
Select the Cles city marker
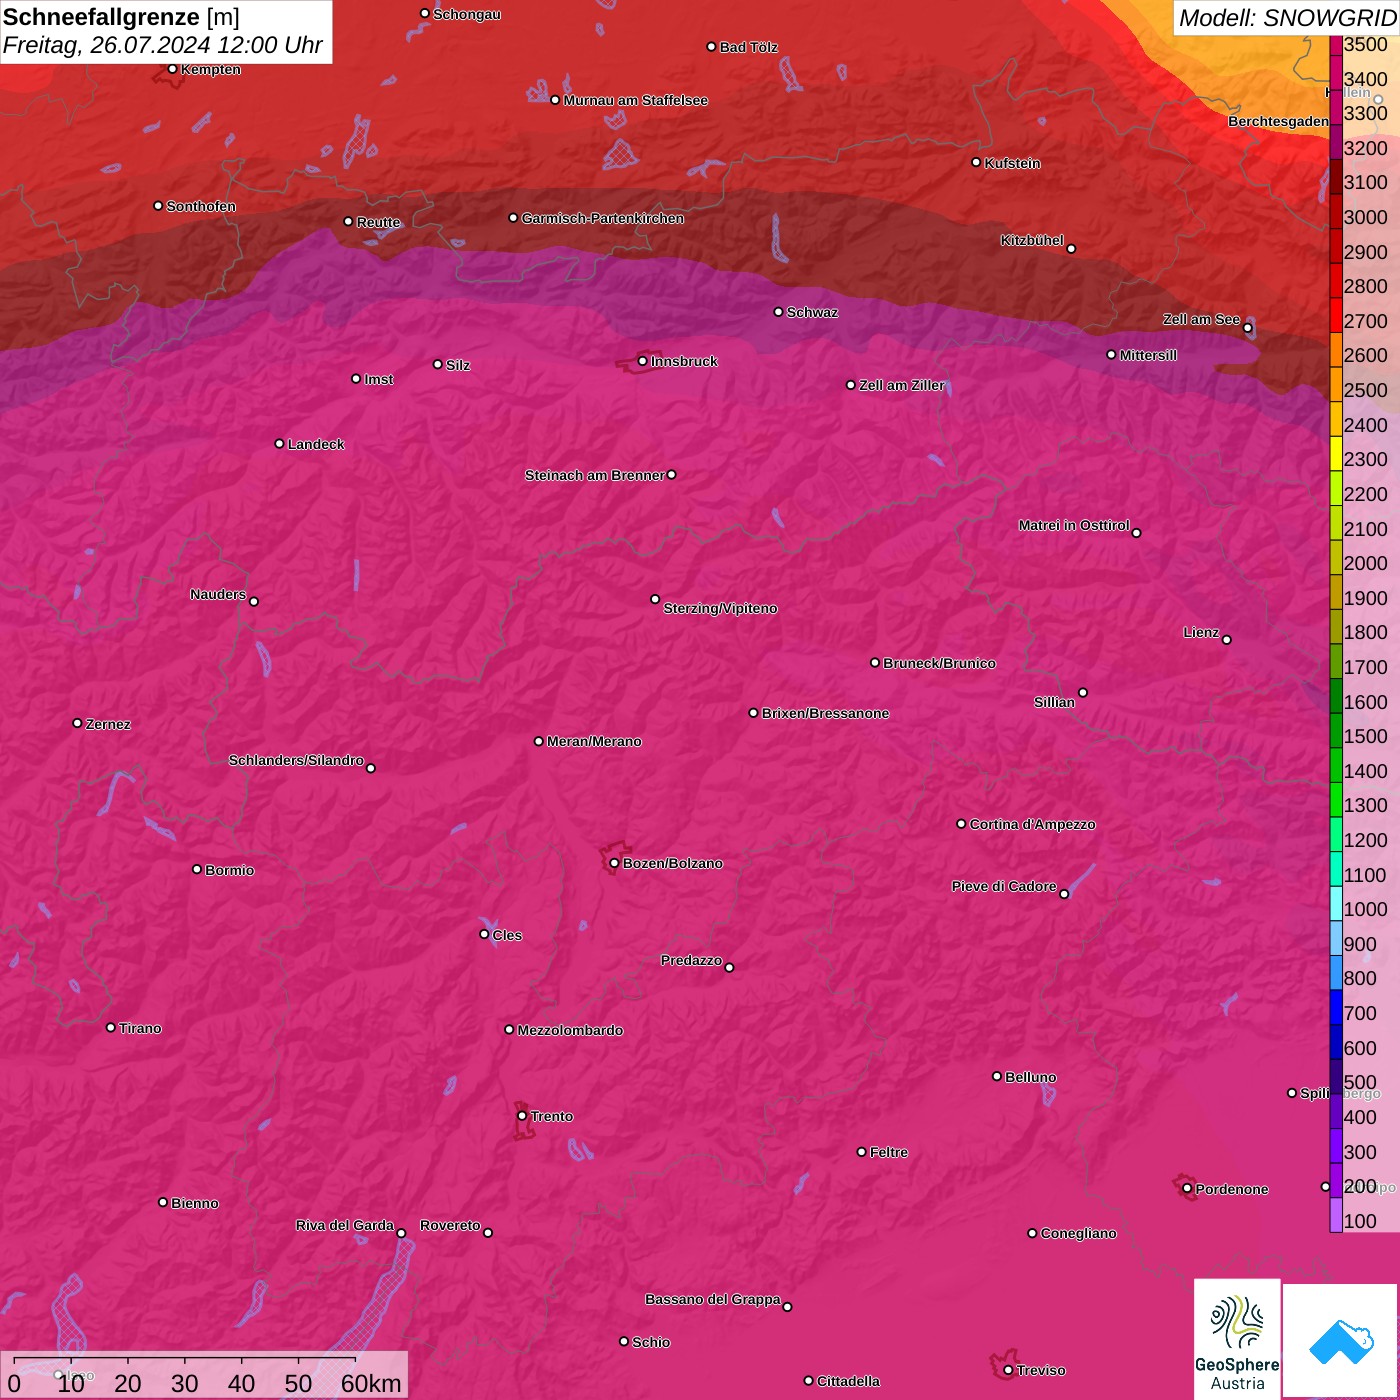coord(484,934)
